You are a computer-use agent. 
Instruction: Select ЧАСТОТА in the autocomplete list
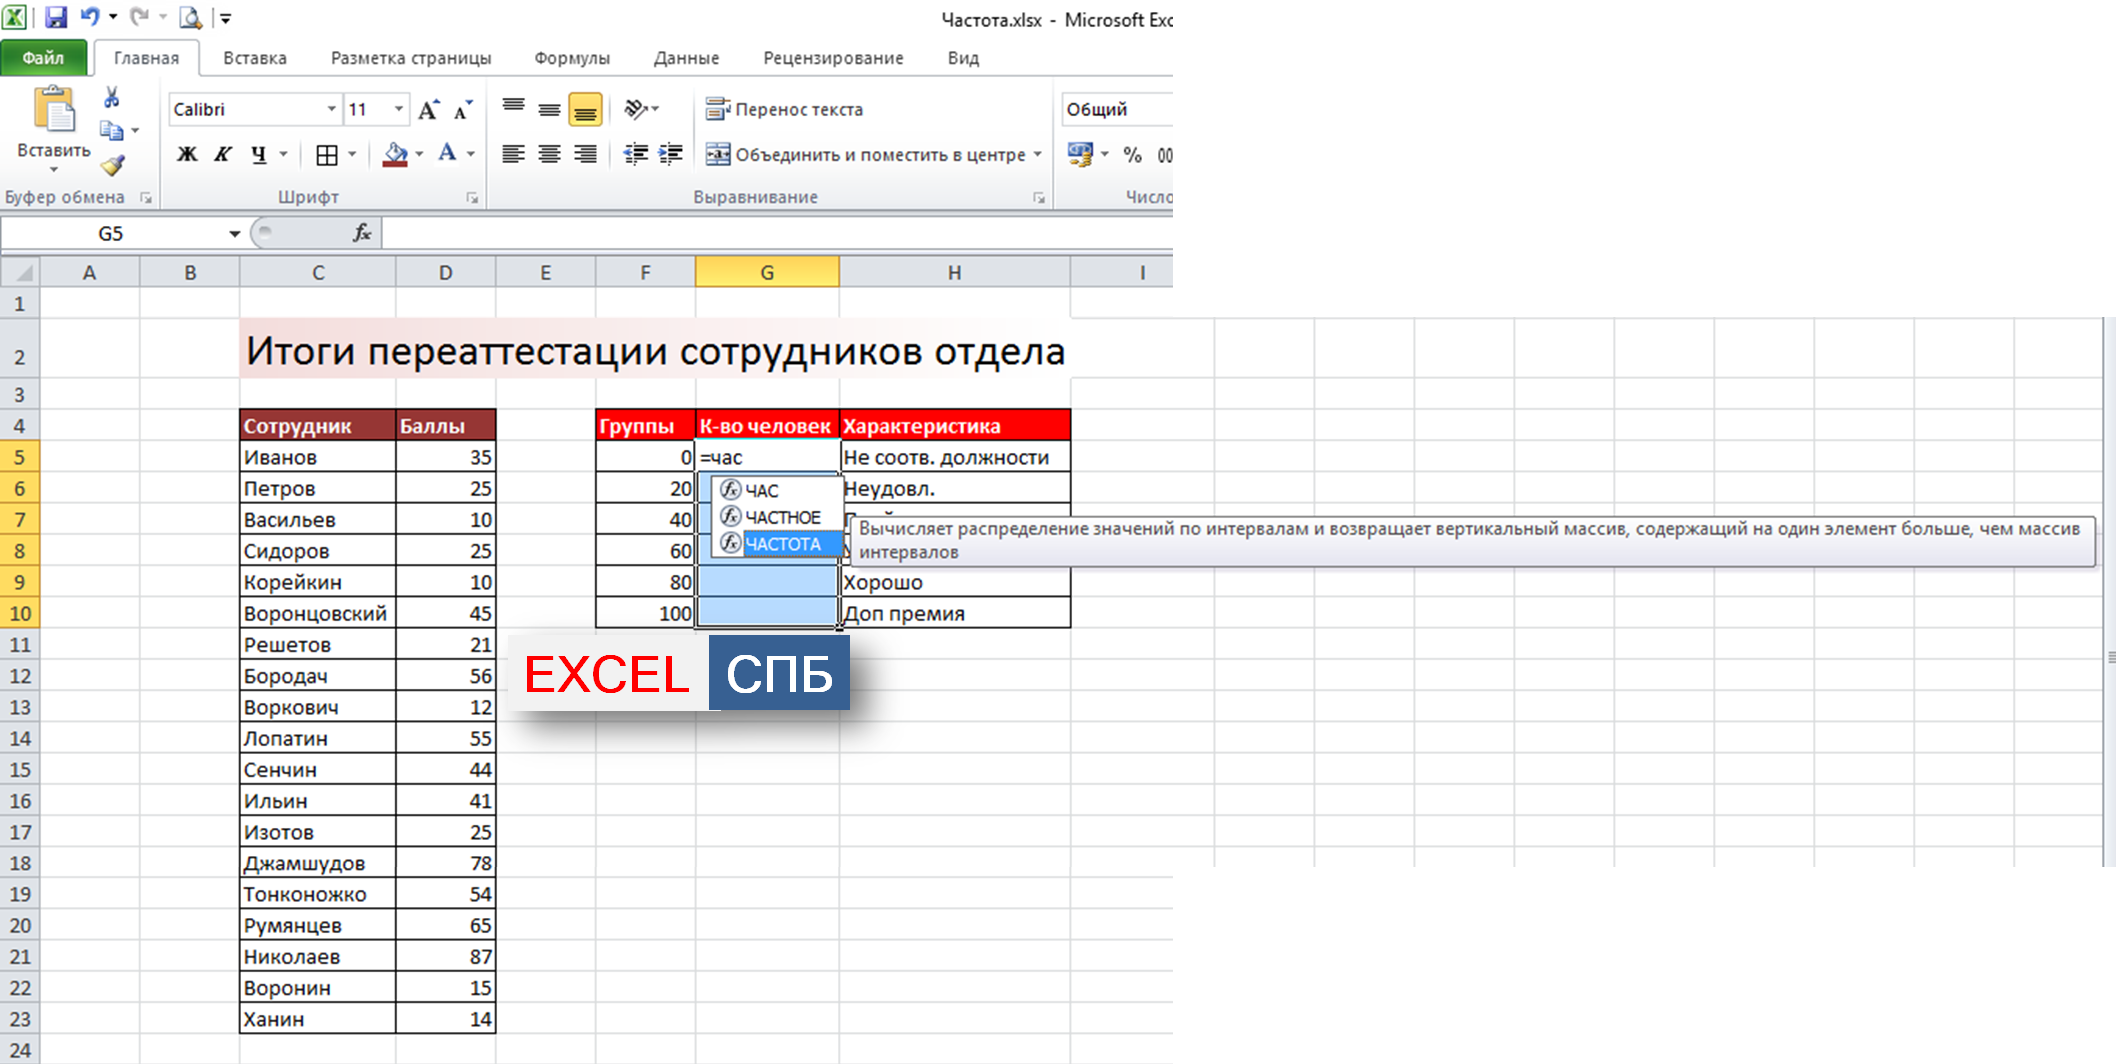(x=782, y=544)
